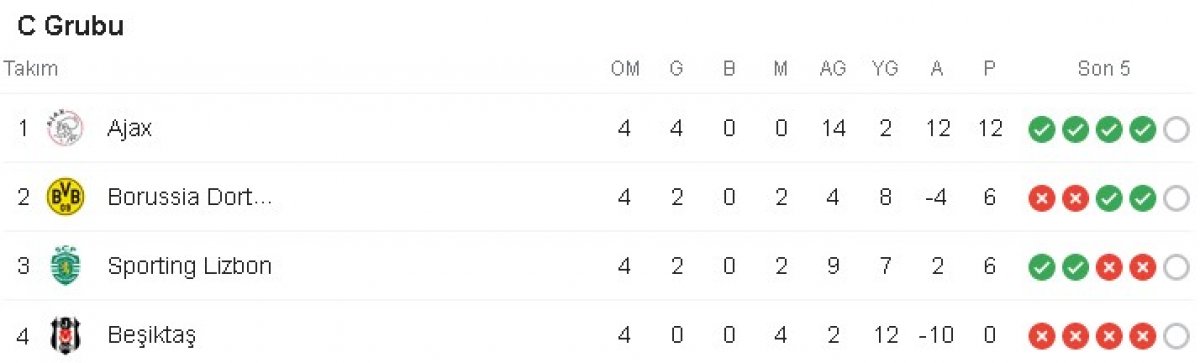Click the Borussia Dortmund BVB logo

pos(66,197)
